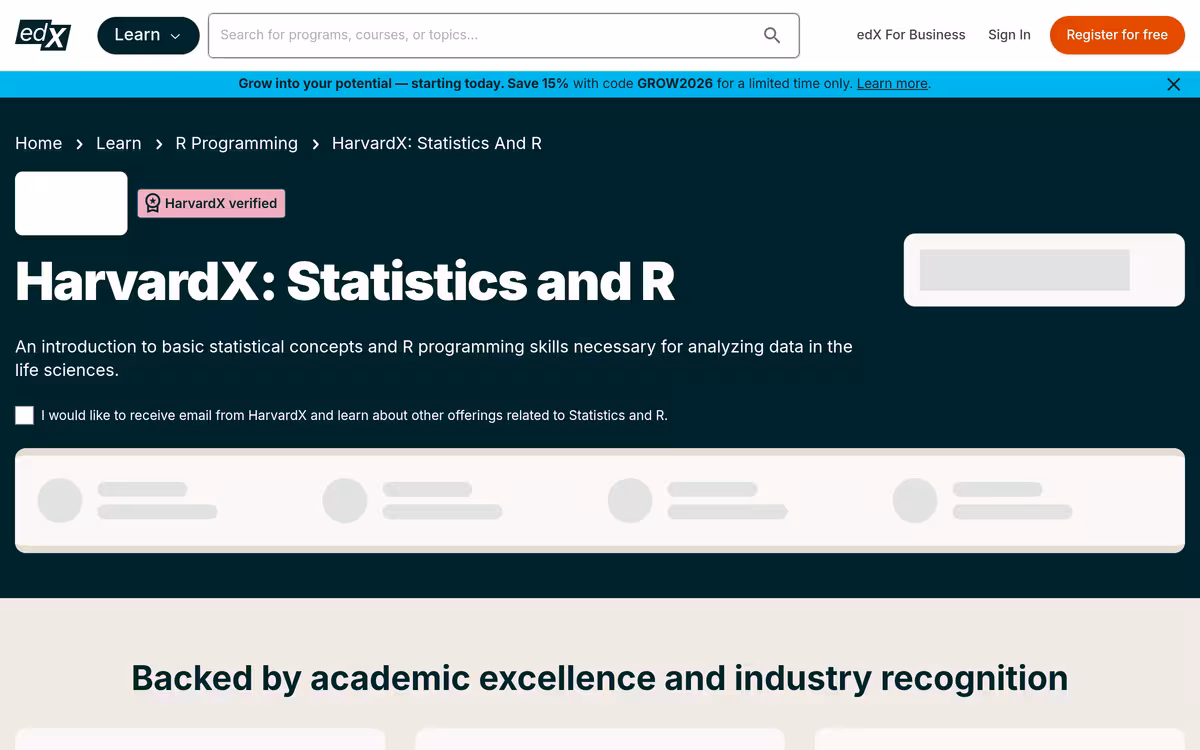Click Sign In

[1009, 35]
